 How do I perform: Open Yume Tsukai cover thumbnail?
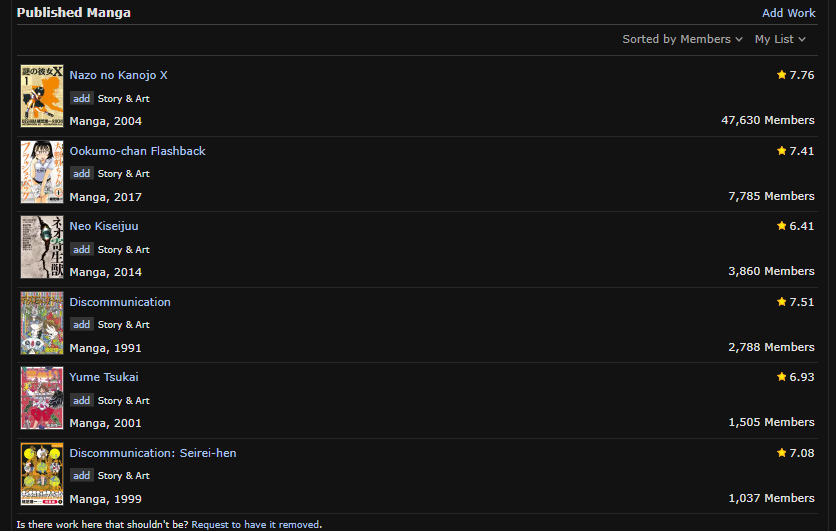[x=42, y=398]
